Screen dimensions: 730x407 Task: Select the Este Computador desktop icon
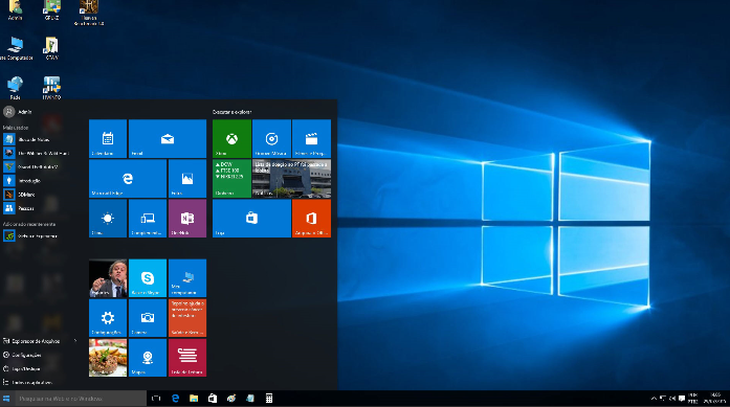click(16, 48)
